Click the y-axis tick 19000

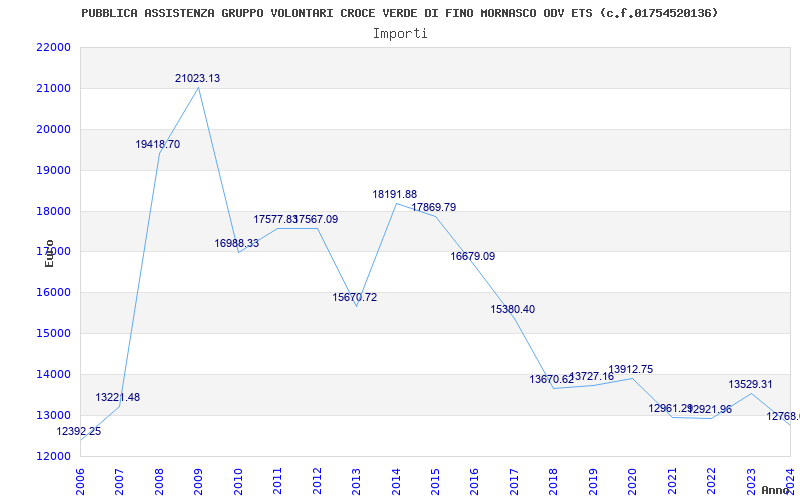point(53,170)
